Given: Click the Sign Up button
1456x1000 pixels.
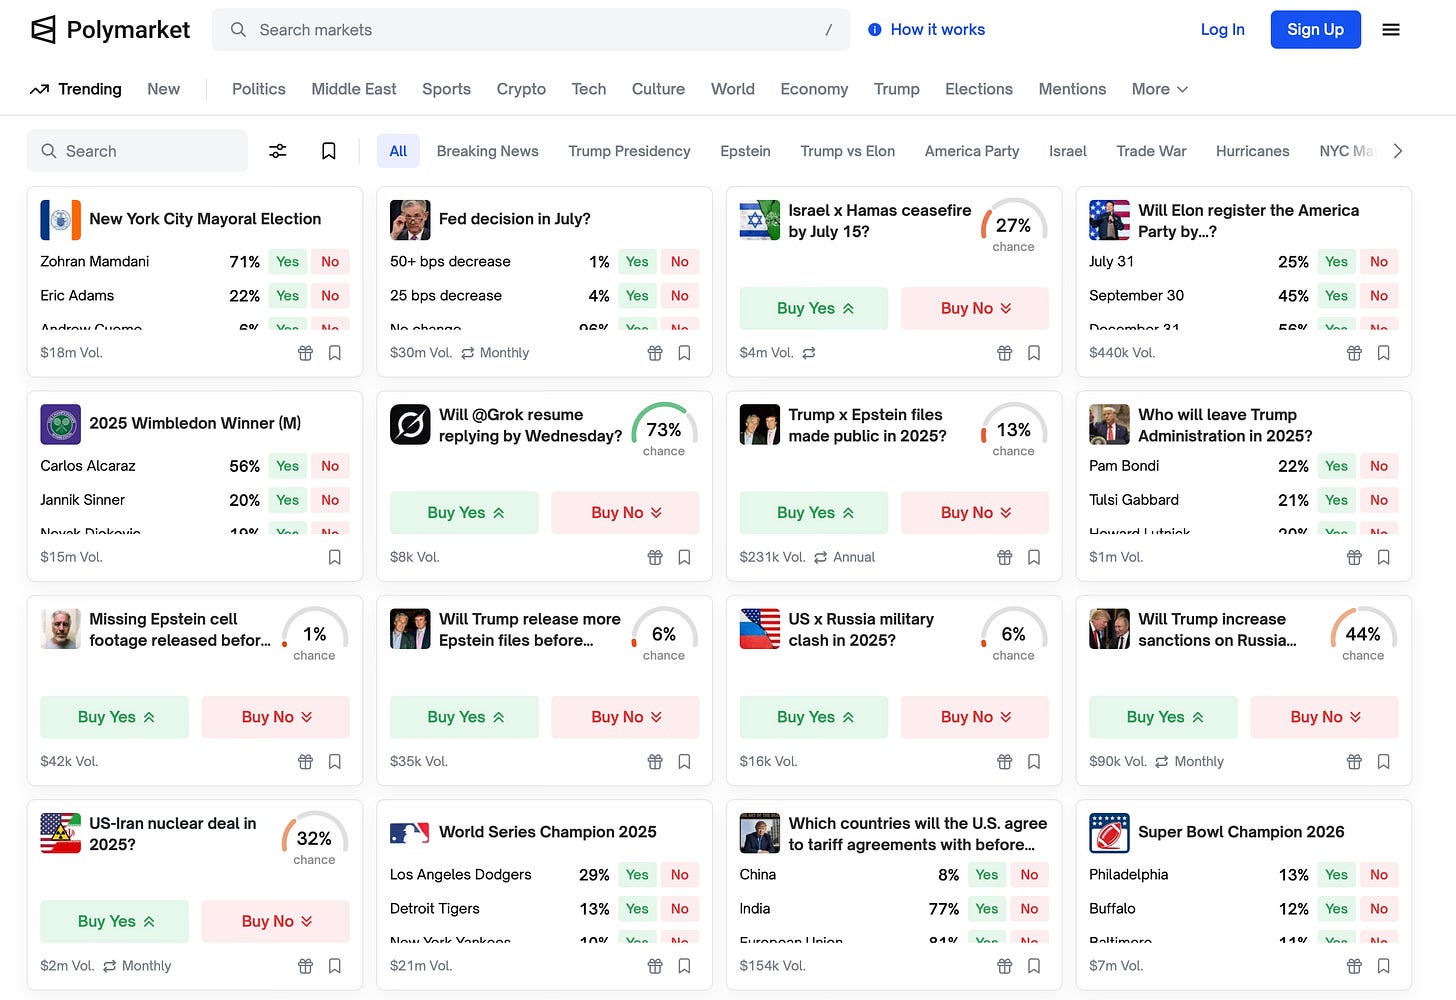Looking at the screenshot, I should point(1316,30).
